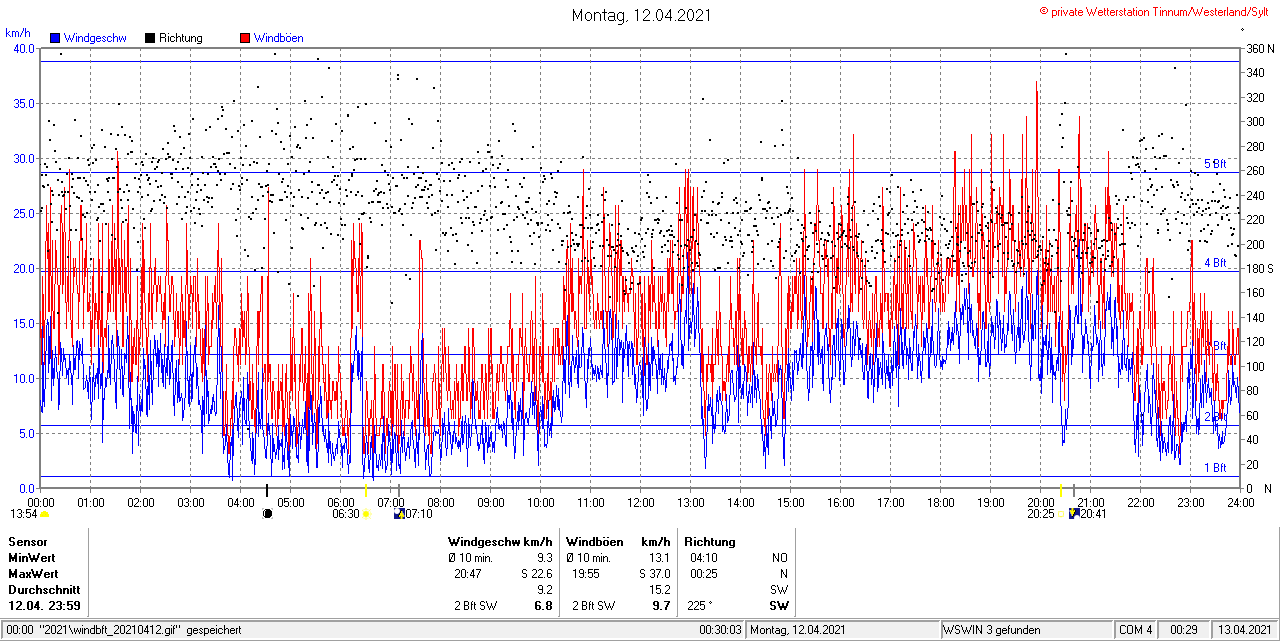Click the 00:29 status field
Screen dimensions: 1280x641
click(1184, 630)
